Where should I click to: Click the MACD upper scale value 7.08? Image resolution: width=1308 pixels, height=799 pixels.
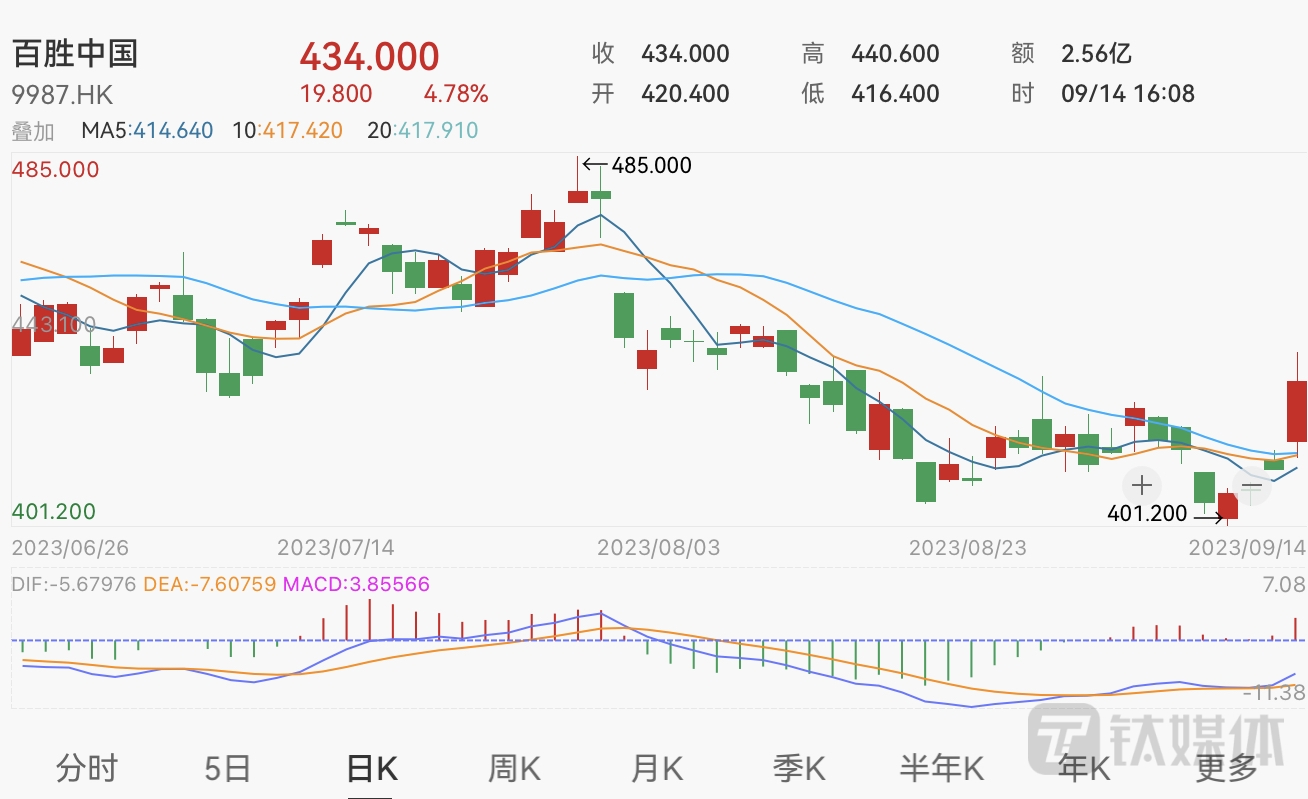point(1285,584)
